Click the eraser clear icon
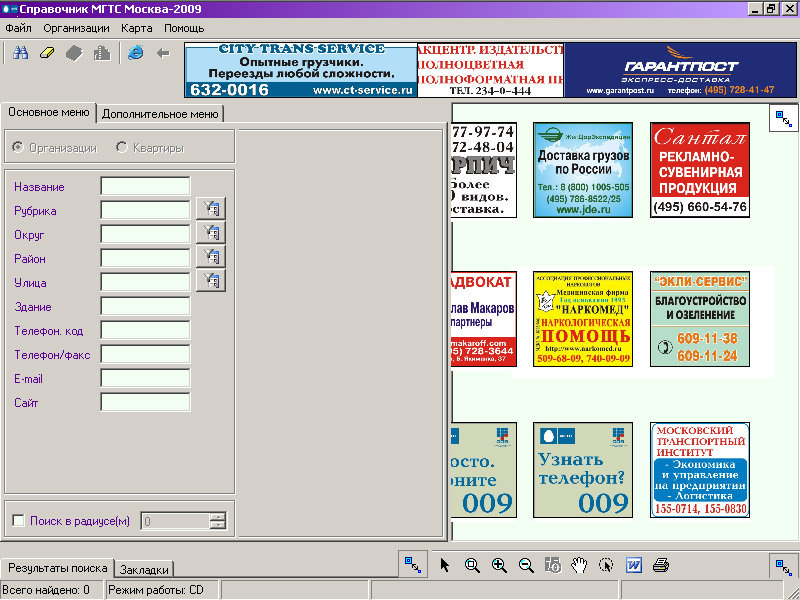Screen dimensions: 800x600 tap(47, 53)
